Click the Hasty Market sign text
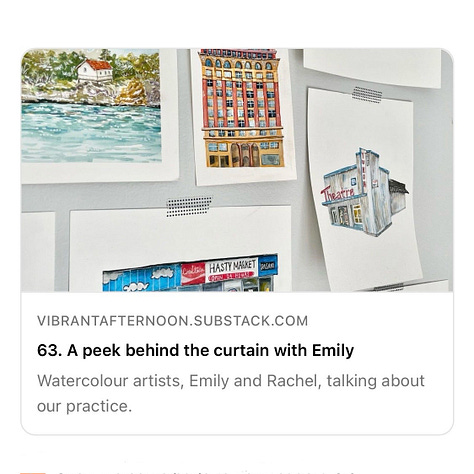Screen dimensions: 474x474 coord(232,266)
